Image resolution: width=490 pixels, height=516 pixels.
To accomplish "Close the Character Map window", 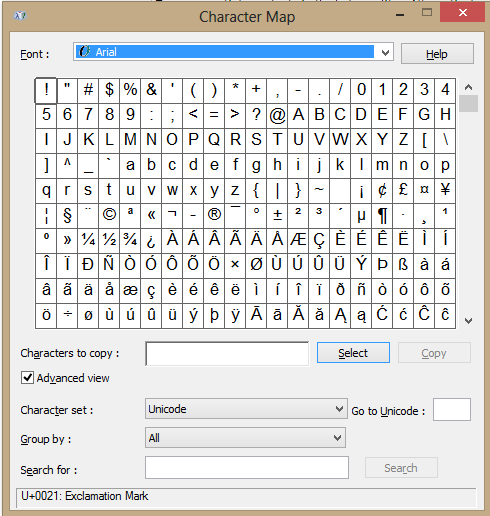I will pyautogui.click(x=462, y=13).
